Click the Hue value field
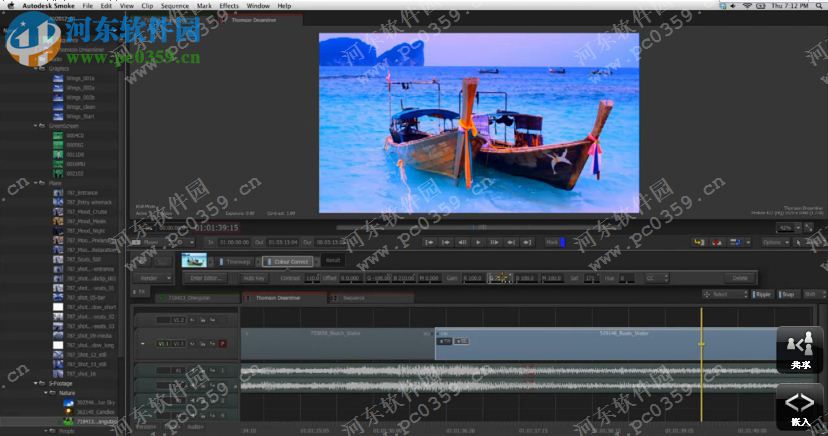This screenshot has width=828, height=436. coord(627,278)
